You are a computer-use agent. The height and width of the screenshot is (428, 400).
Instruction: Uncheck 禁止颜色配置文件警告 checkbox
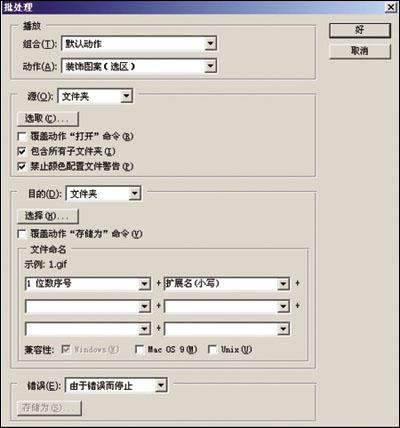coord(22,167)
